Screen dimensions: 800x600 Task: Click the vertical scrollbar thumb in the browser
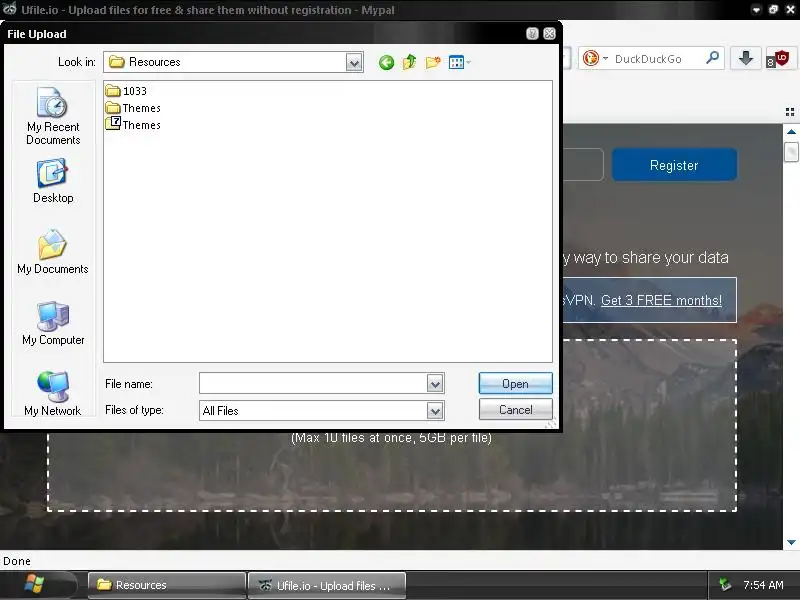pos(791,152)
